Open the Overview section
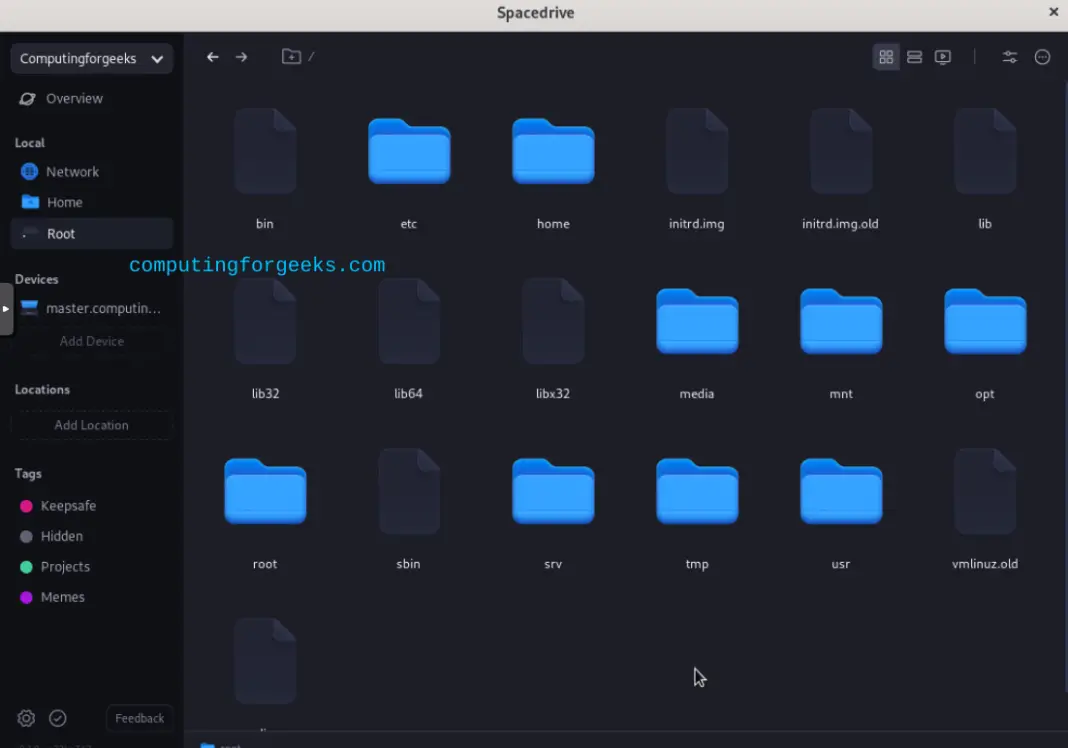Screen dimensions: 1068x748 coord(74,98)
